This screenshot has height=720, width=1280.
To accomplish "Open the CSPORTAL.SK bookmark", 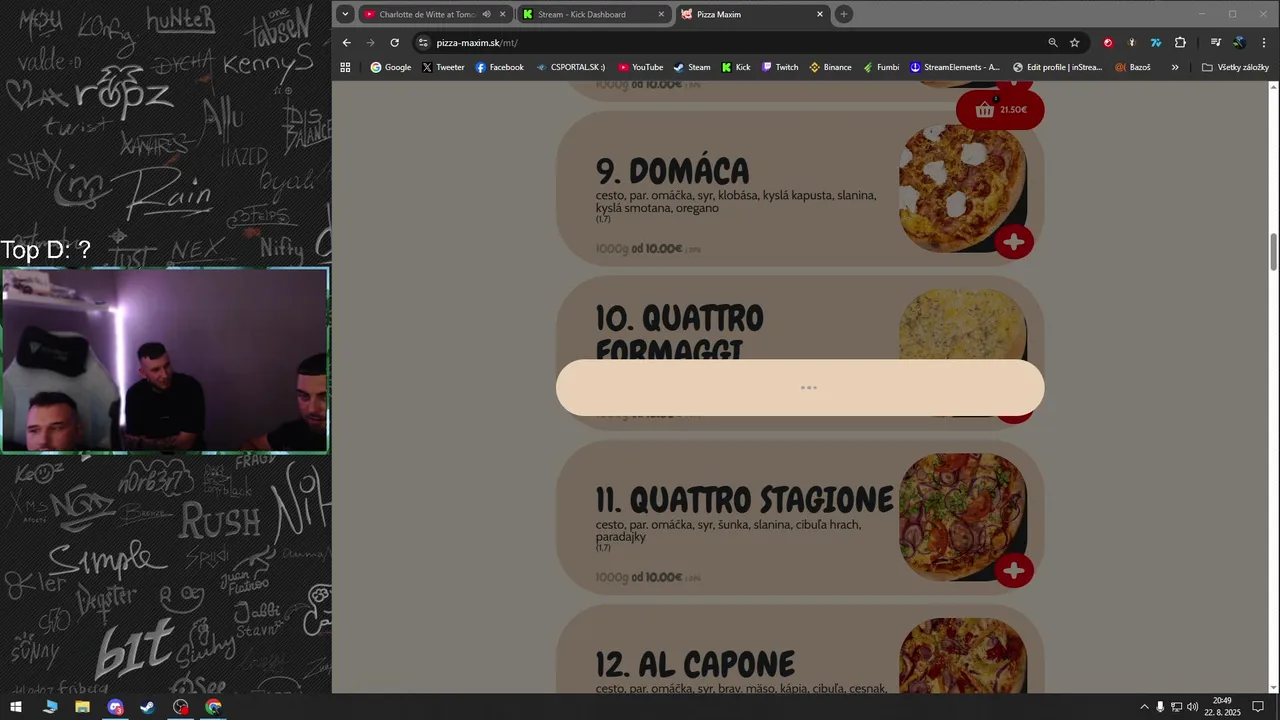I will 571,67.
